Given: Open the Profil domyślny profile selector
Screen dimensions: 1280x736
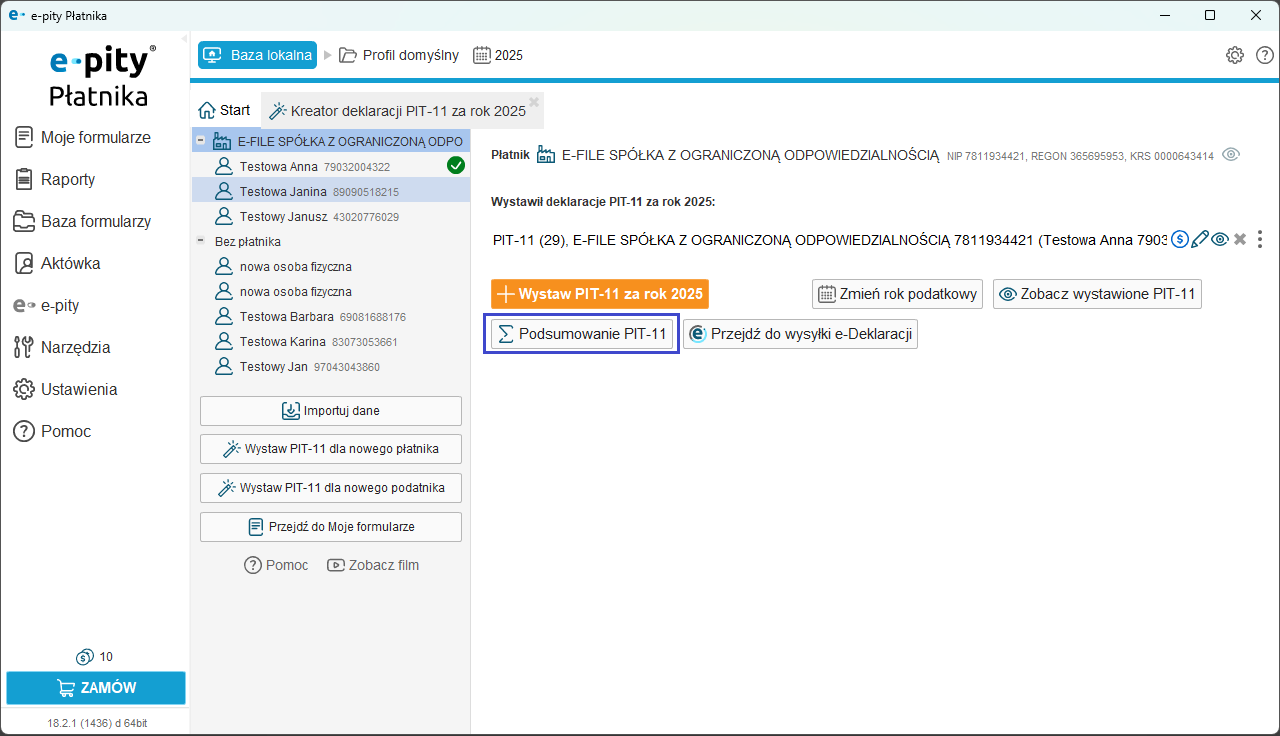Looking at the screenshot, I should tap(399, 55).
